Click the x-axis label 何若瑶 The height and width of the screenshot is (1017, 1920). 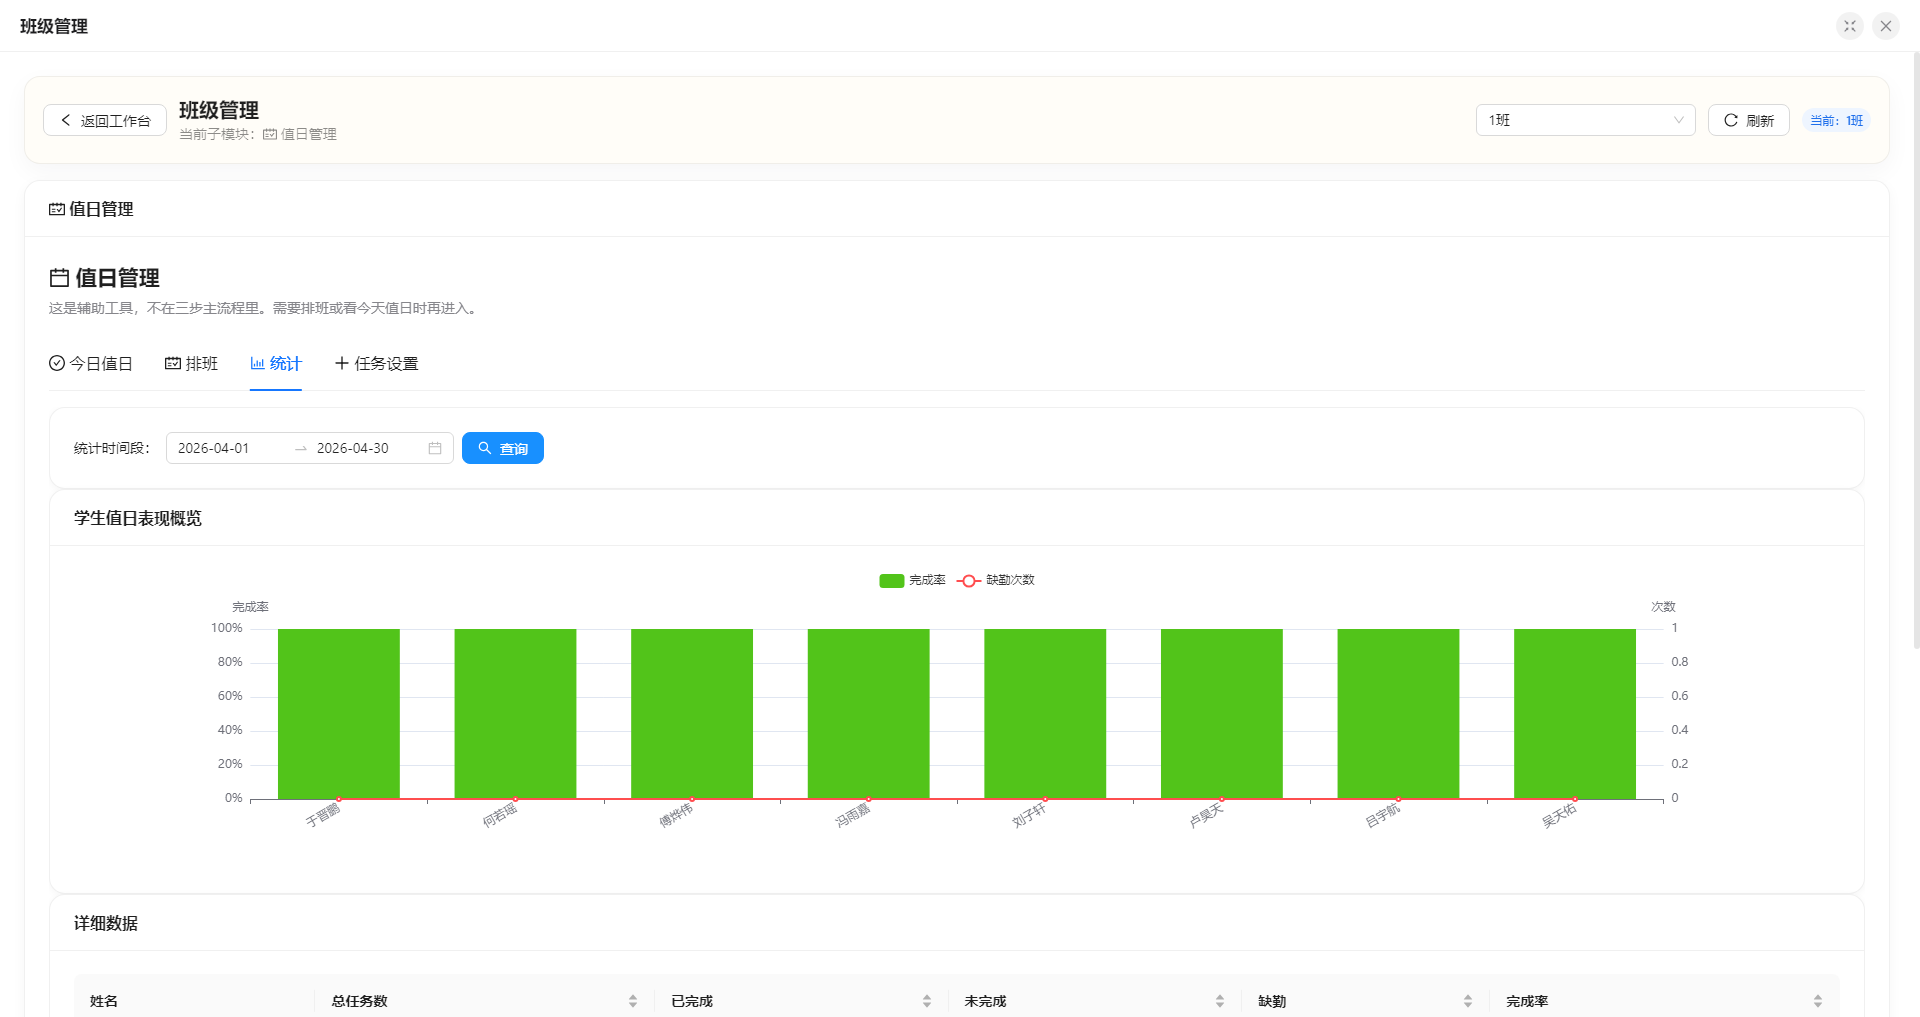(x=500, y=816)
